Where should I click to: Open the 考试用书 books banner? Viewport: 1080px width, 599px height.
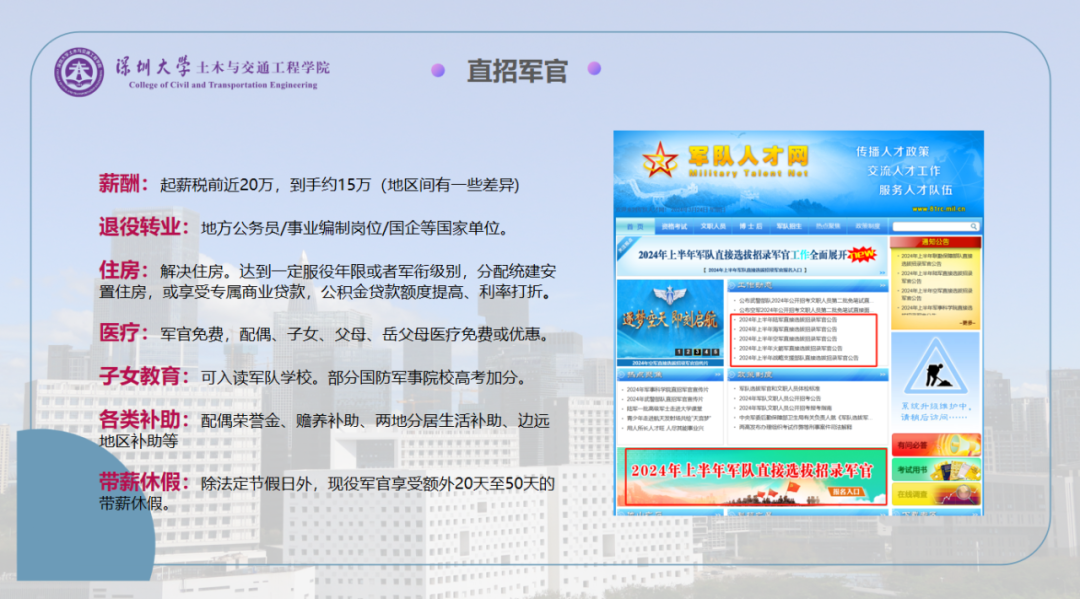tap(935, 469)
